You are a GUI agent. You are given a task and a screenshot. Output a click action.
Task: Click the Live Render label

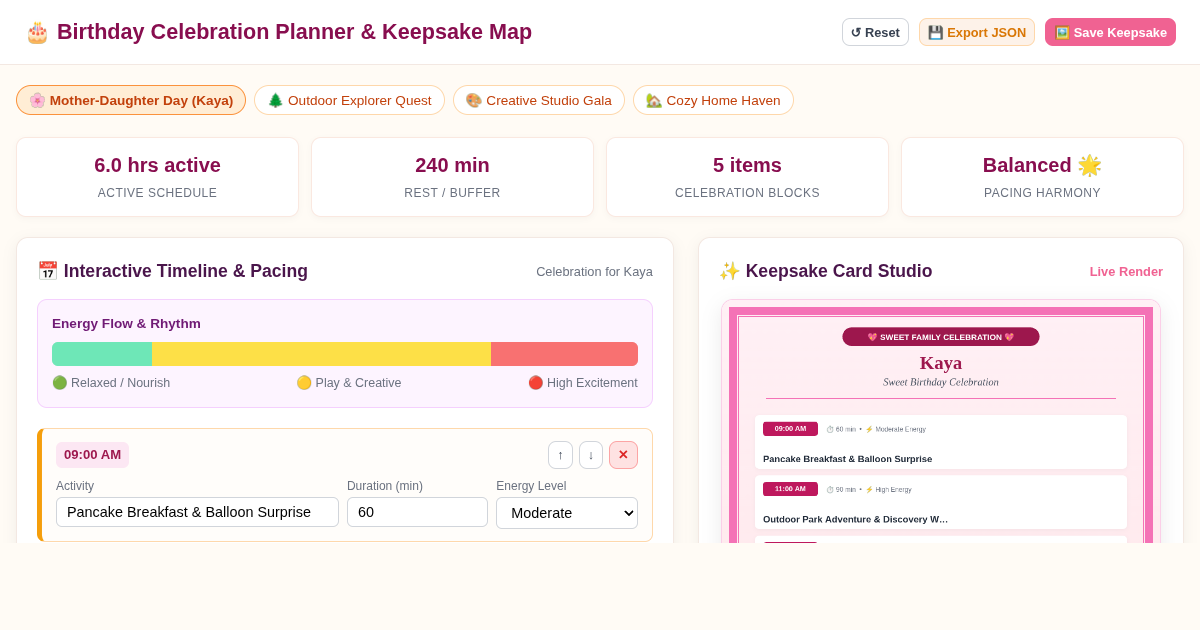[1126, 272]
